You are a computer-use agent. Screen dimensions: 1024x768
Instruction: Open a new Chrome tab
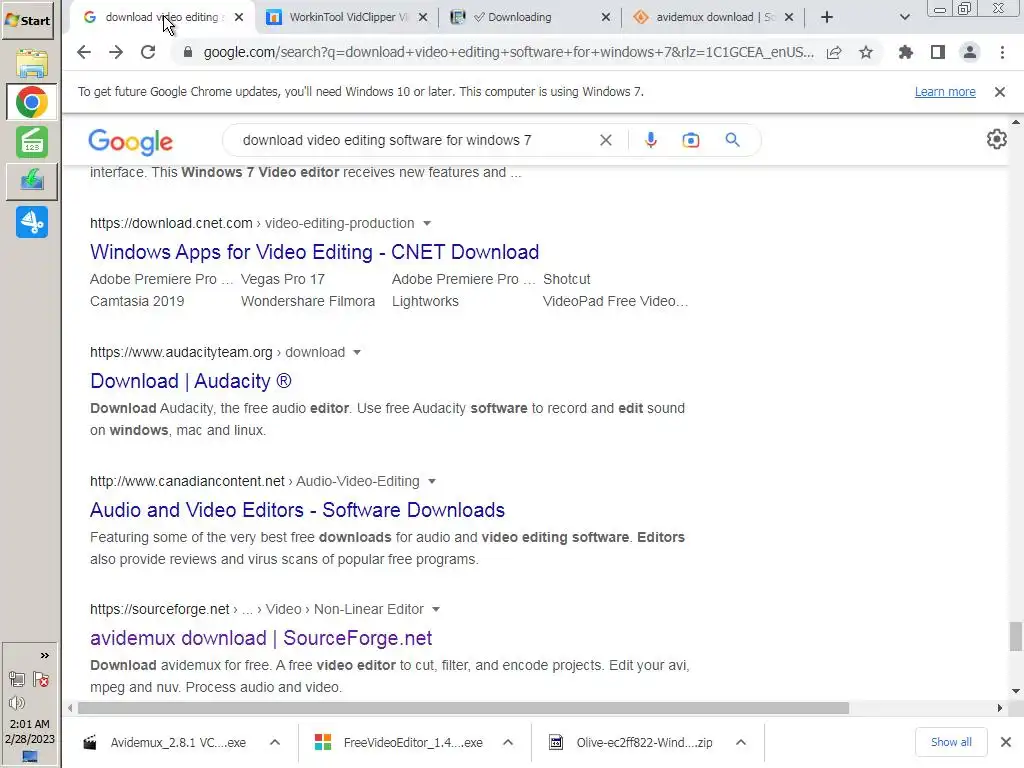827,17
